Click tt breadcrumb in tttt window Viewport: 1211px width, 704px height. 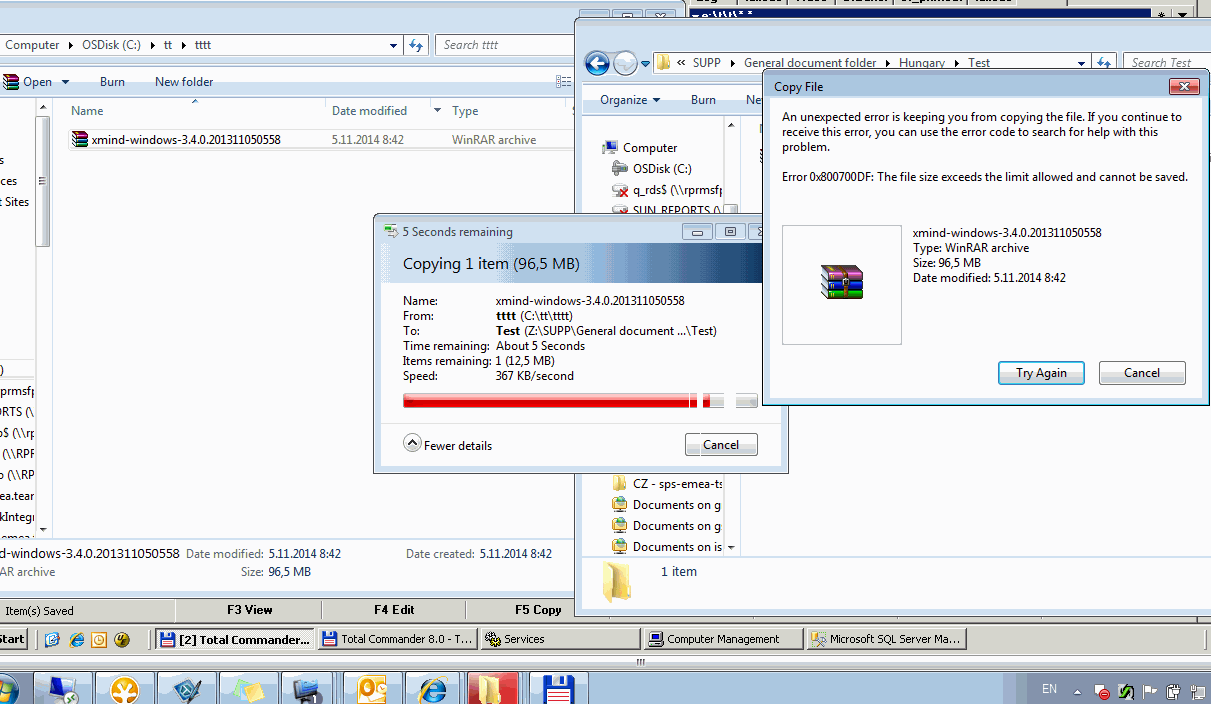click(169, 45)
